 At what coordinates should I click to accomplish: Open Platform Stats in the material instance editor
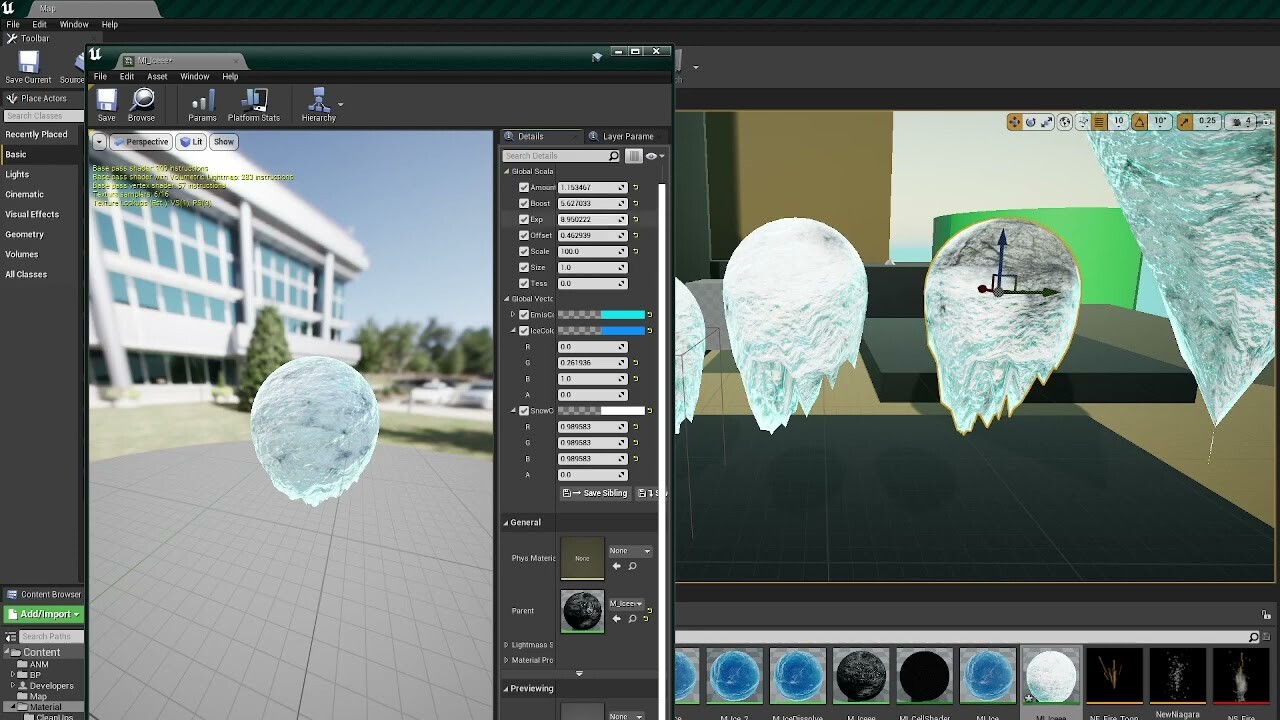point(255,104)
